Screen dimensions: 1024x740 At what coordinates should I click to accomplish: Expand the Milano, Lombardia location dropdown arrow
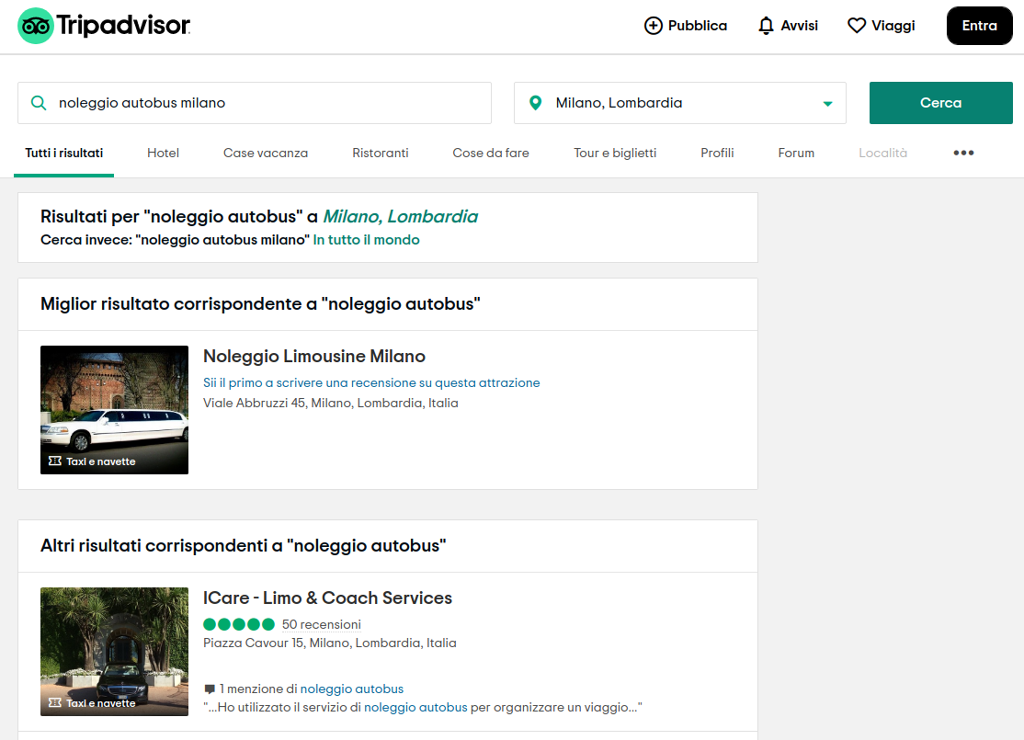point(827,104)
